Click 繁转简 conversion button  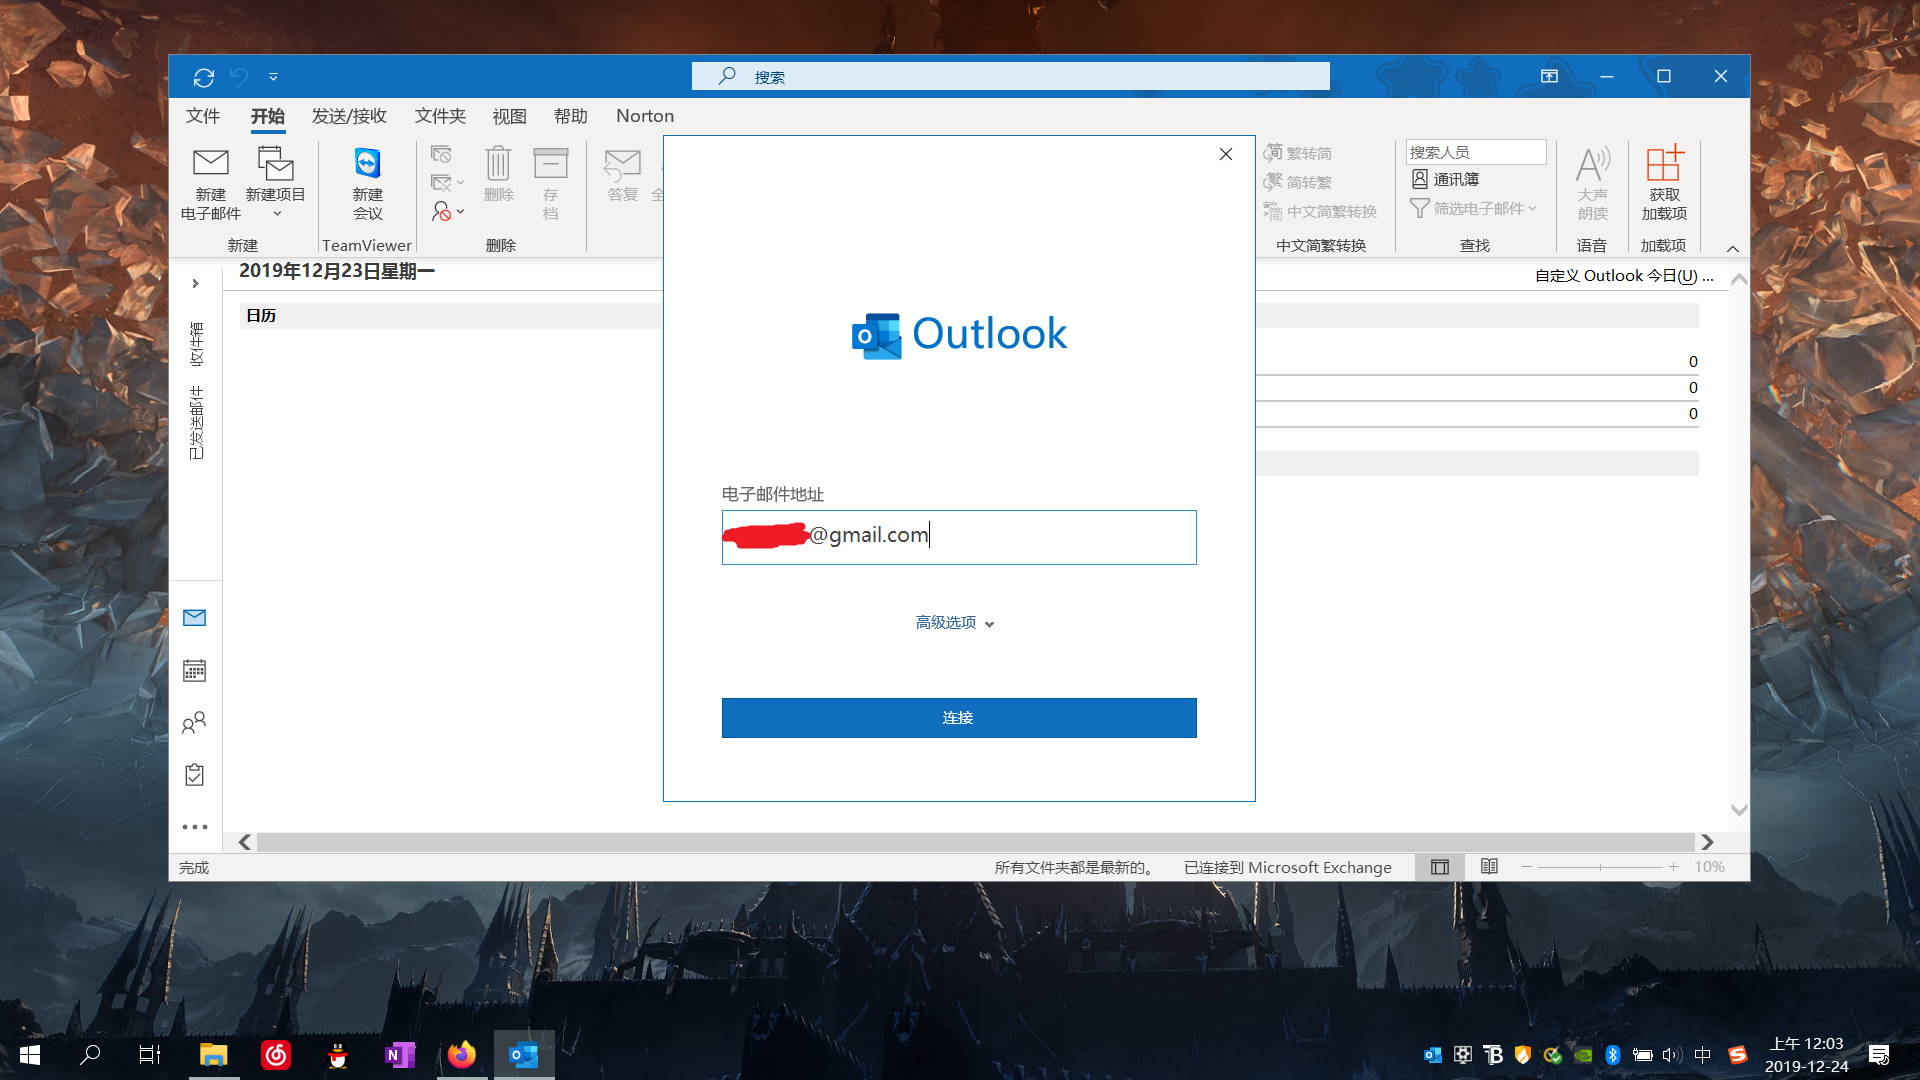[1298, 153]
